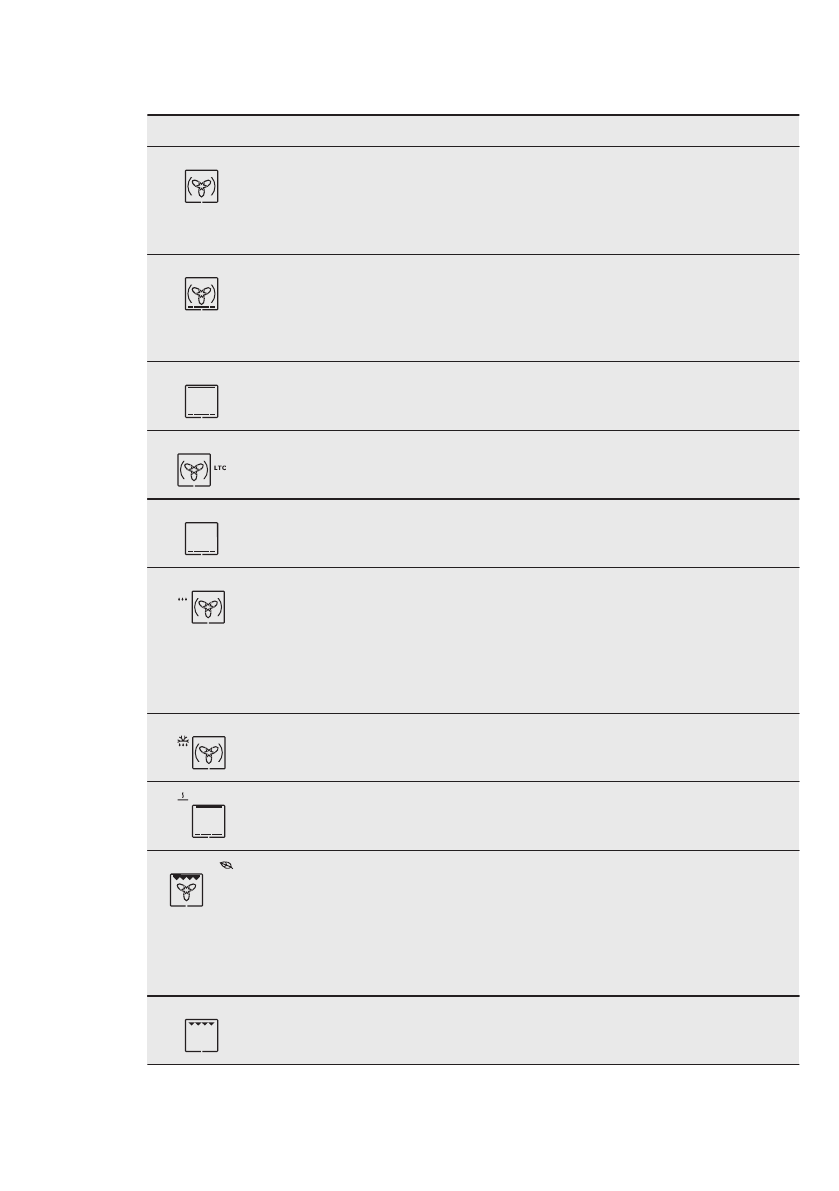Pick the fan icon beside the defrost symbol
Viewport: 839px width, 1191px height.
click(209, 753)
